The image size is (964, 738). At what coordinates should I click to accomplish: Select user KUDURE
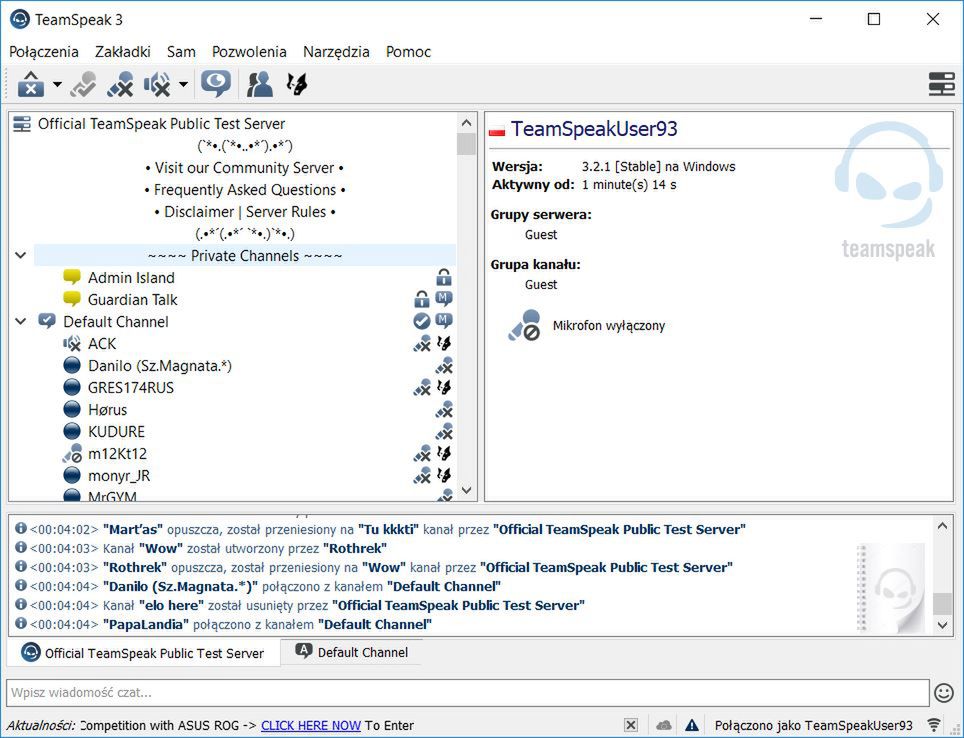pyautogui.click(x=116, y=432)
